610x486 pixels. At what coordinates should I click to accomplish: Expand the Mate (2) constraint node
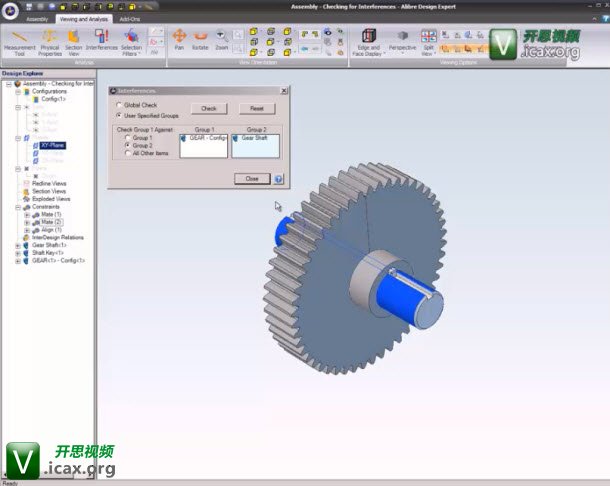[x=27, y=222]
